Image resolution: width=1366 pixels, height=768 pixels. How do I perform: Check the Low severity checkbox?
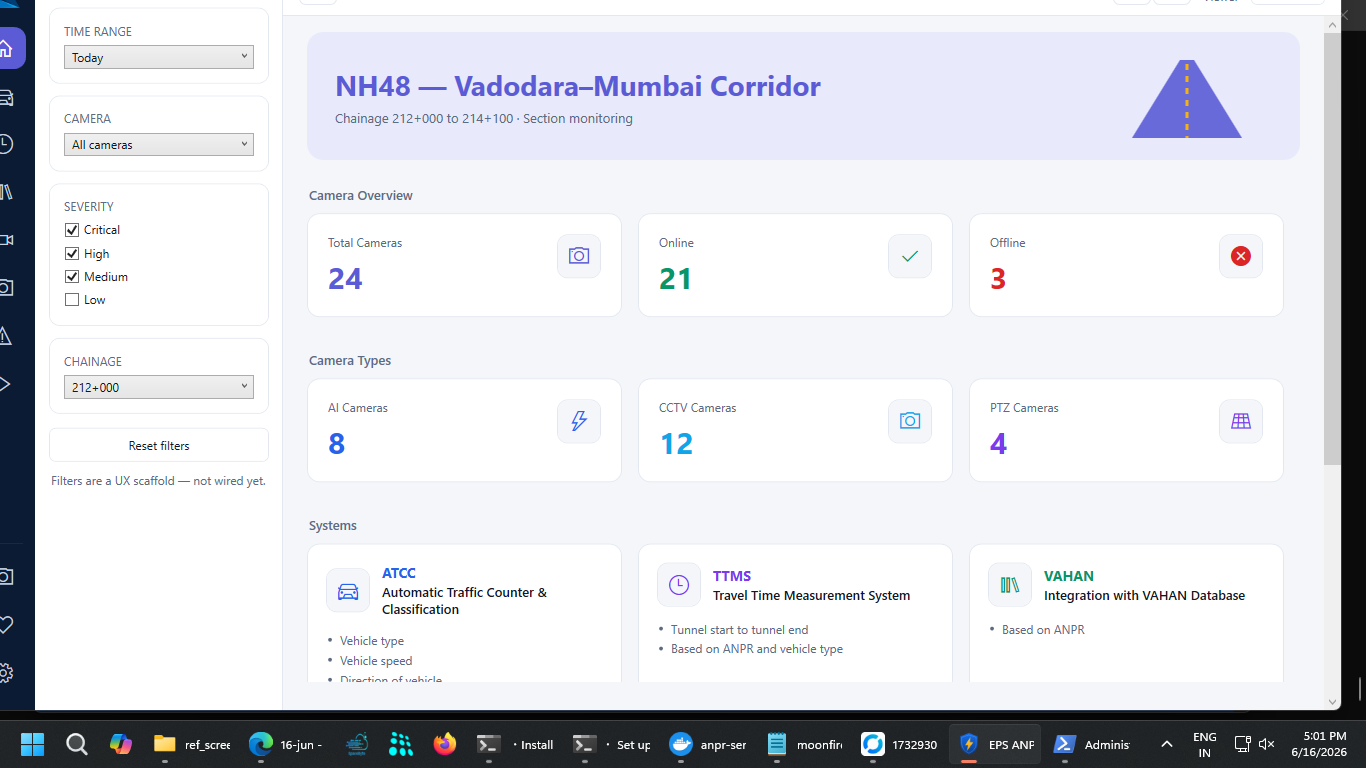(72, 300)
